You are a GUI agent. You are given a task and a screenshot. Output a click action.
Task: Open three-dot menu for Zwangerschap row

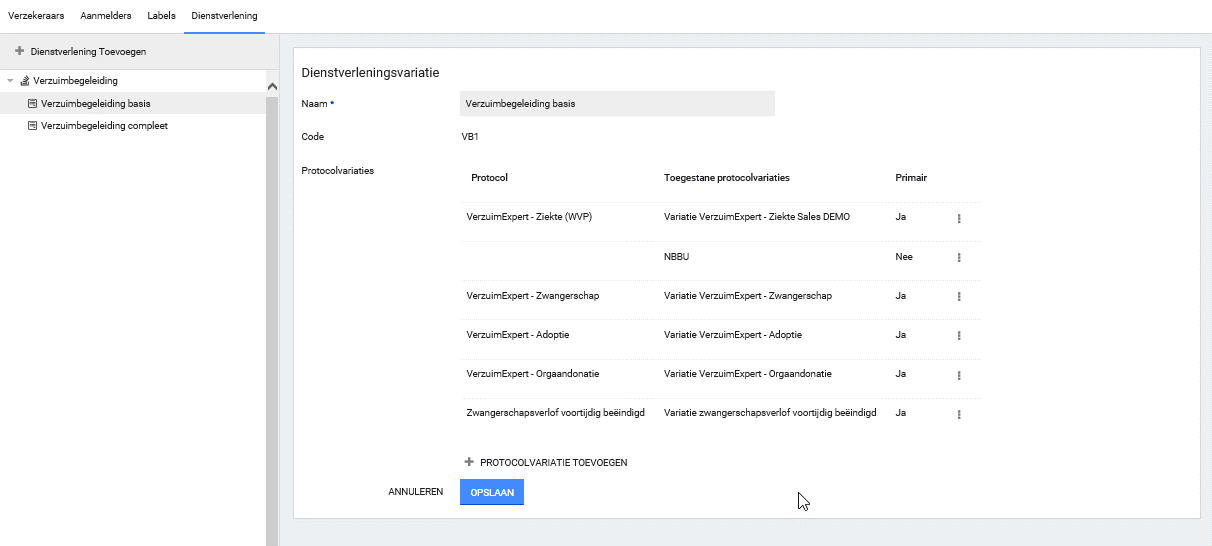click(x=958, y=297)
